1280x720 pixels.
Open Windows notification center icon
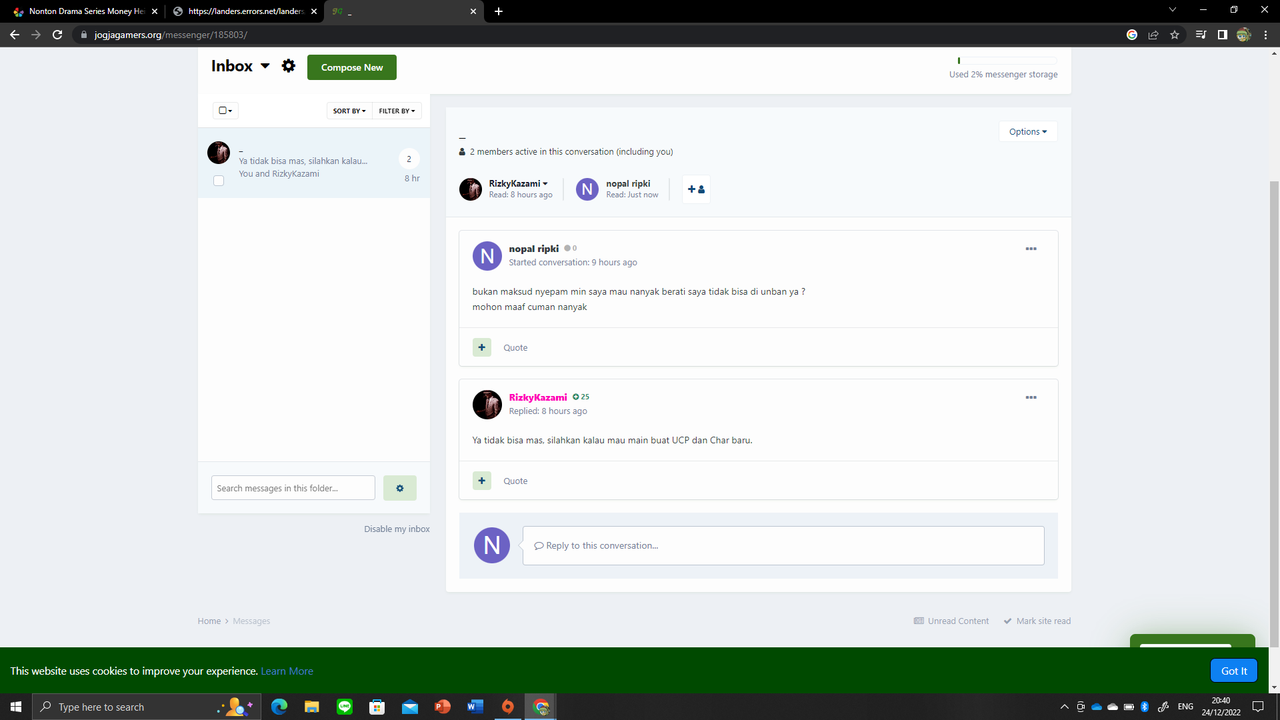(1258, 707)
